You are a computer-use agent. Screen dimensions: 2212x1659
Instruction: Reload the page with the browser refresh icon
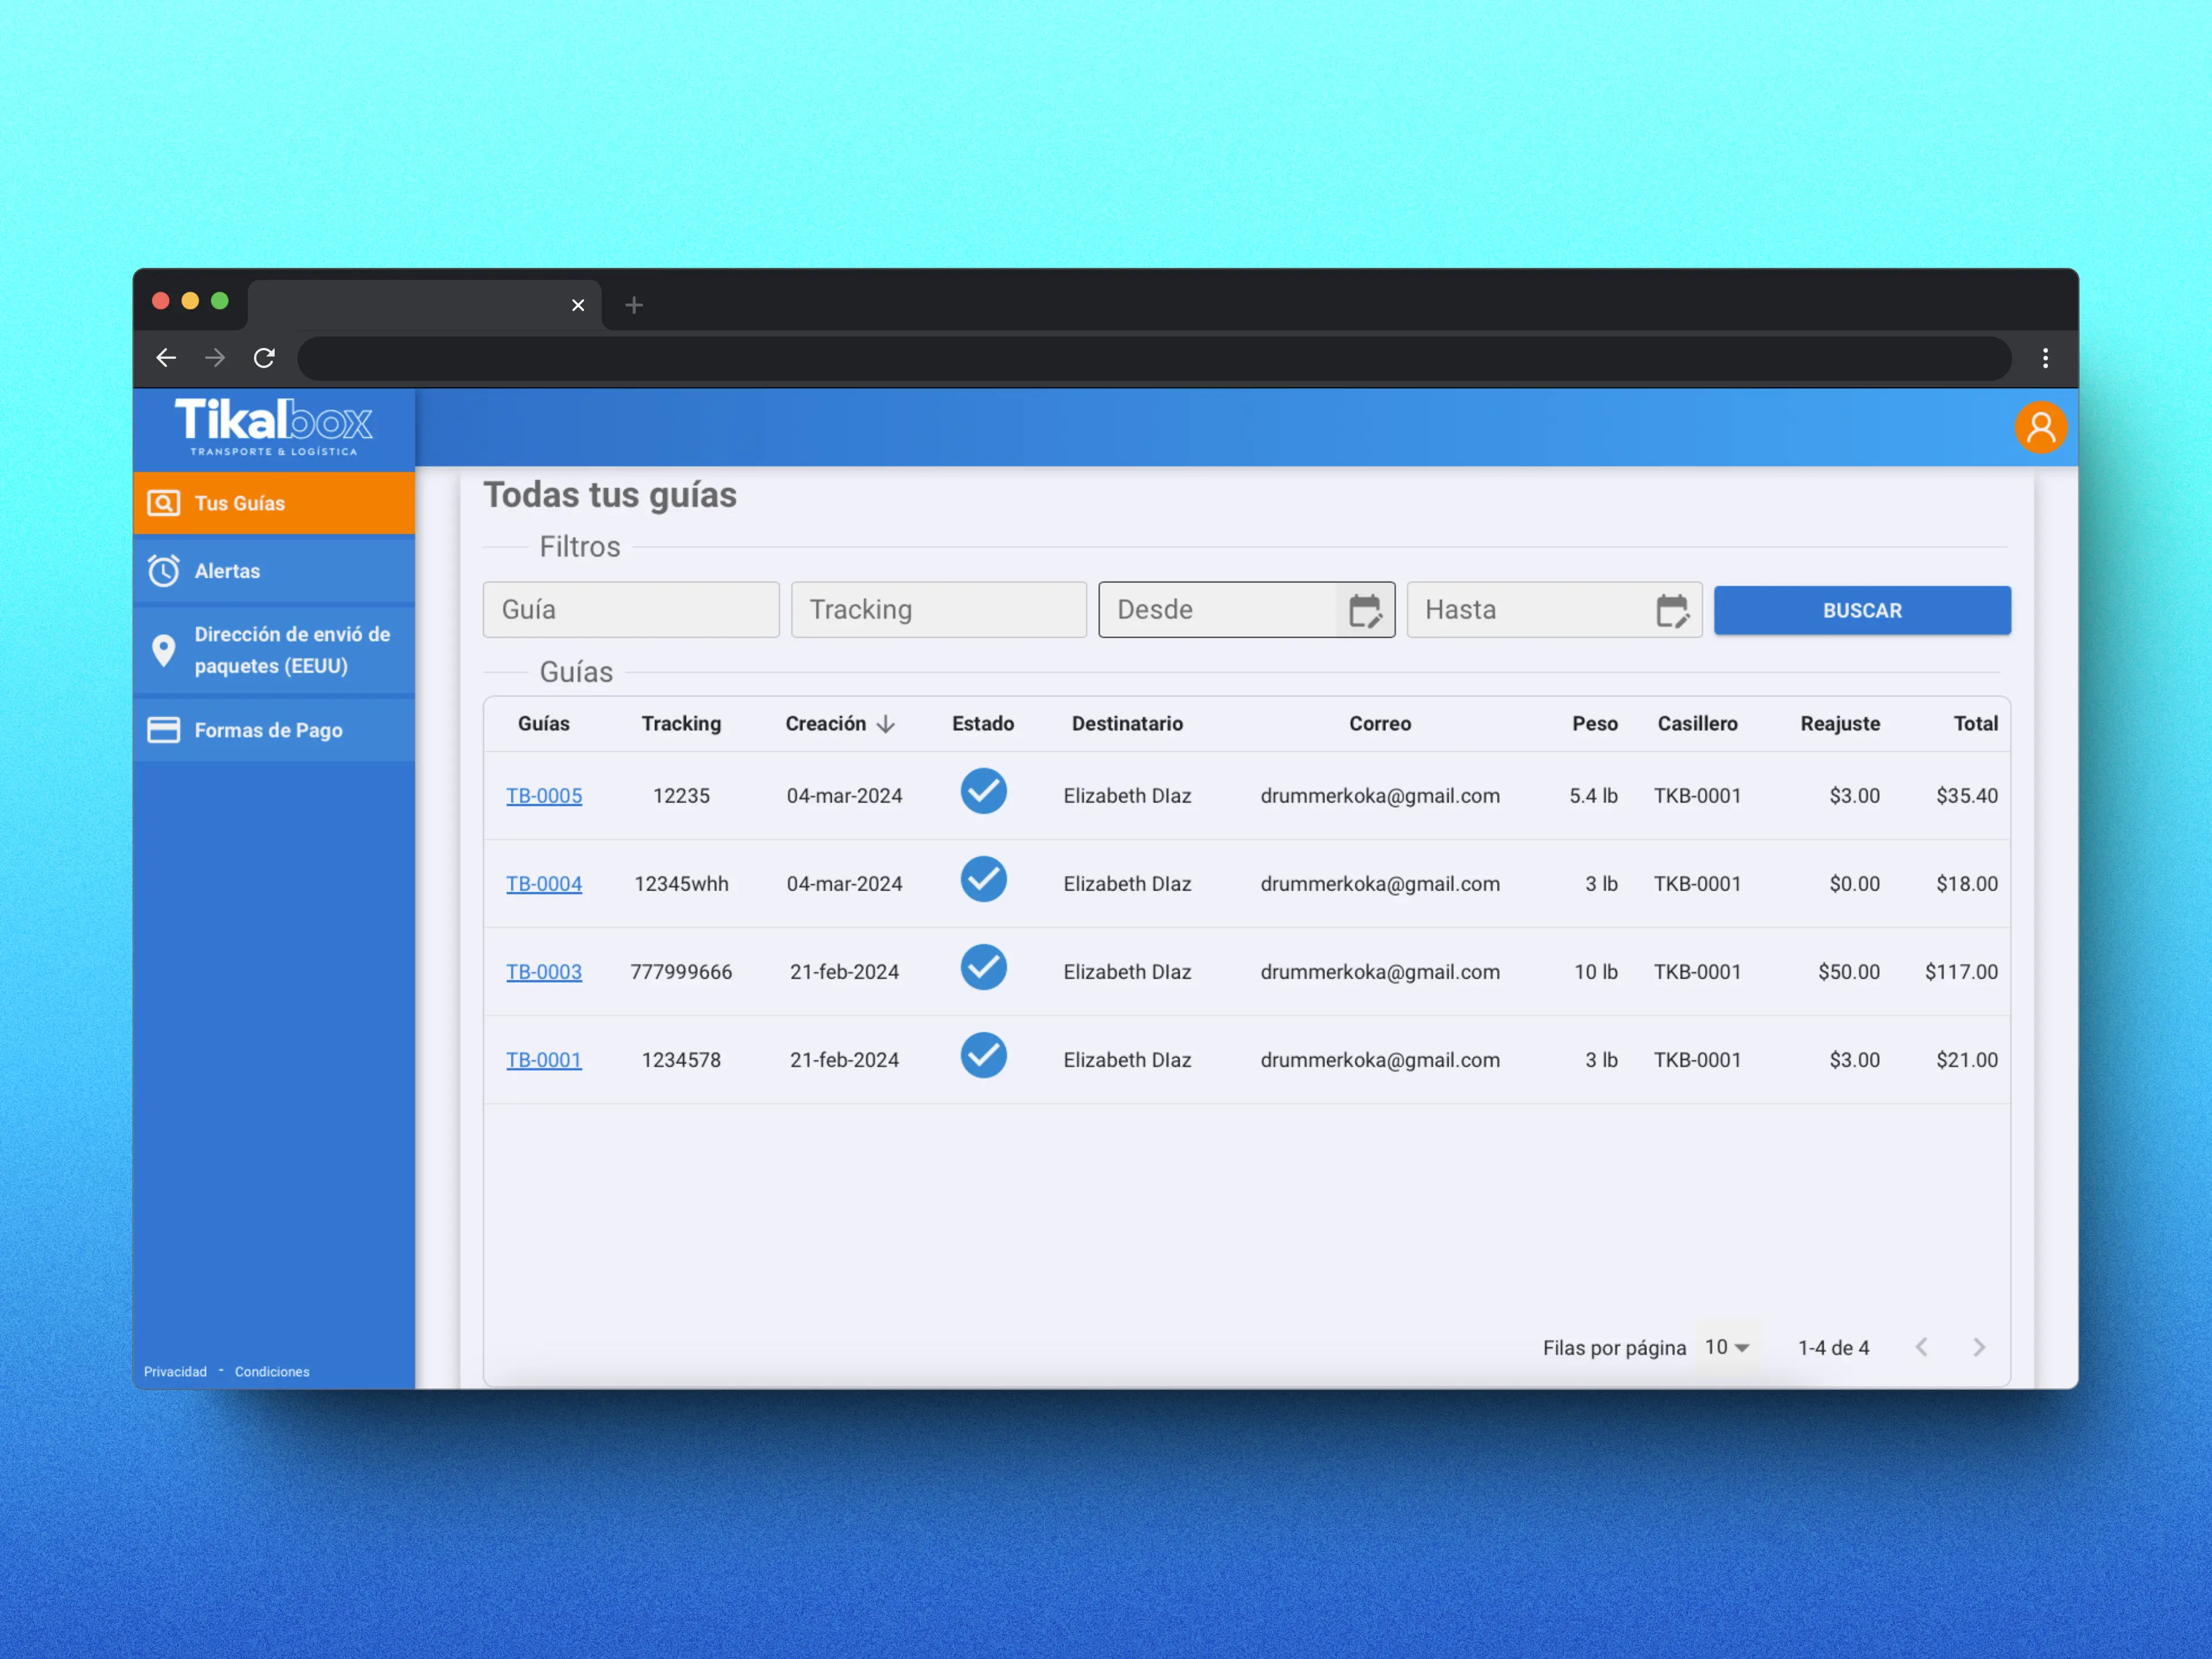pyautogui.click(x=264, y=358)
